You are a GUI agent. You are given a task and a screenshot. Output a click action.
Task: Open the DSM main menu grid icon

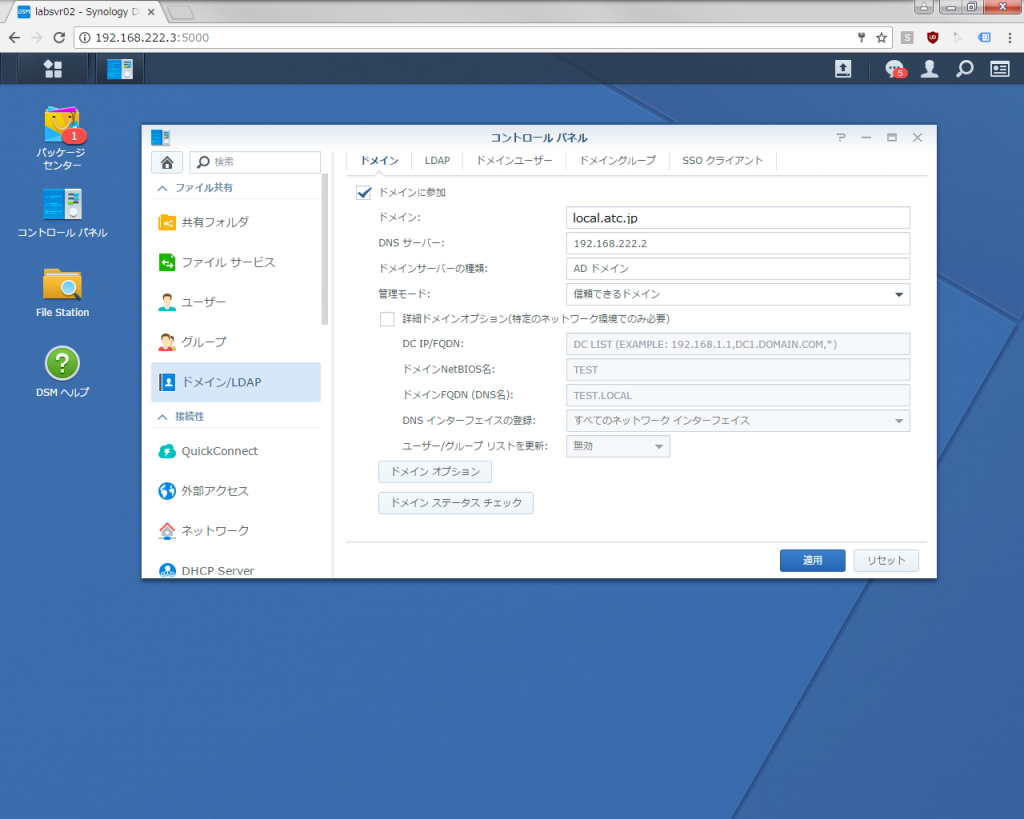[x=52, y=69]
